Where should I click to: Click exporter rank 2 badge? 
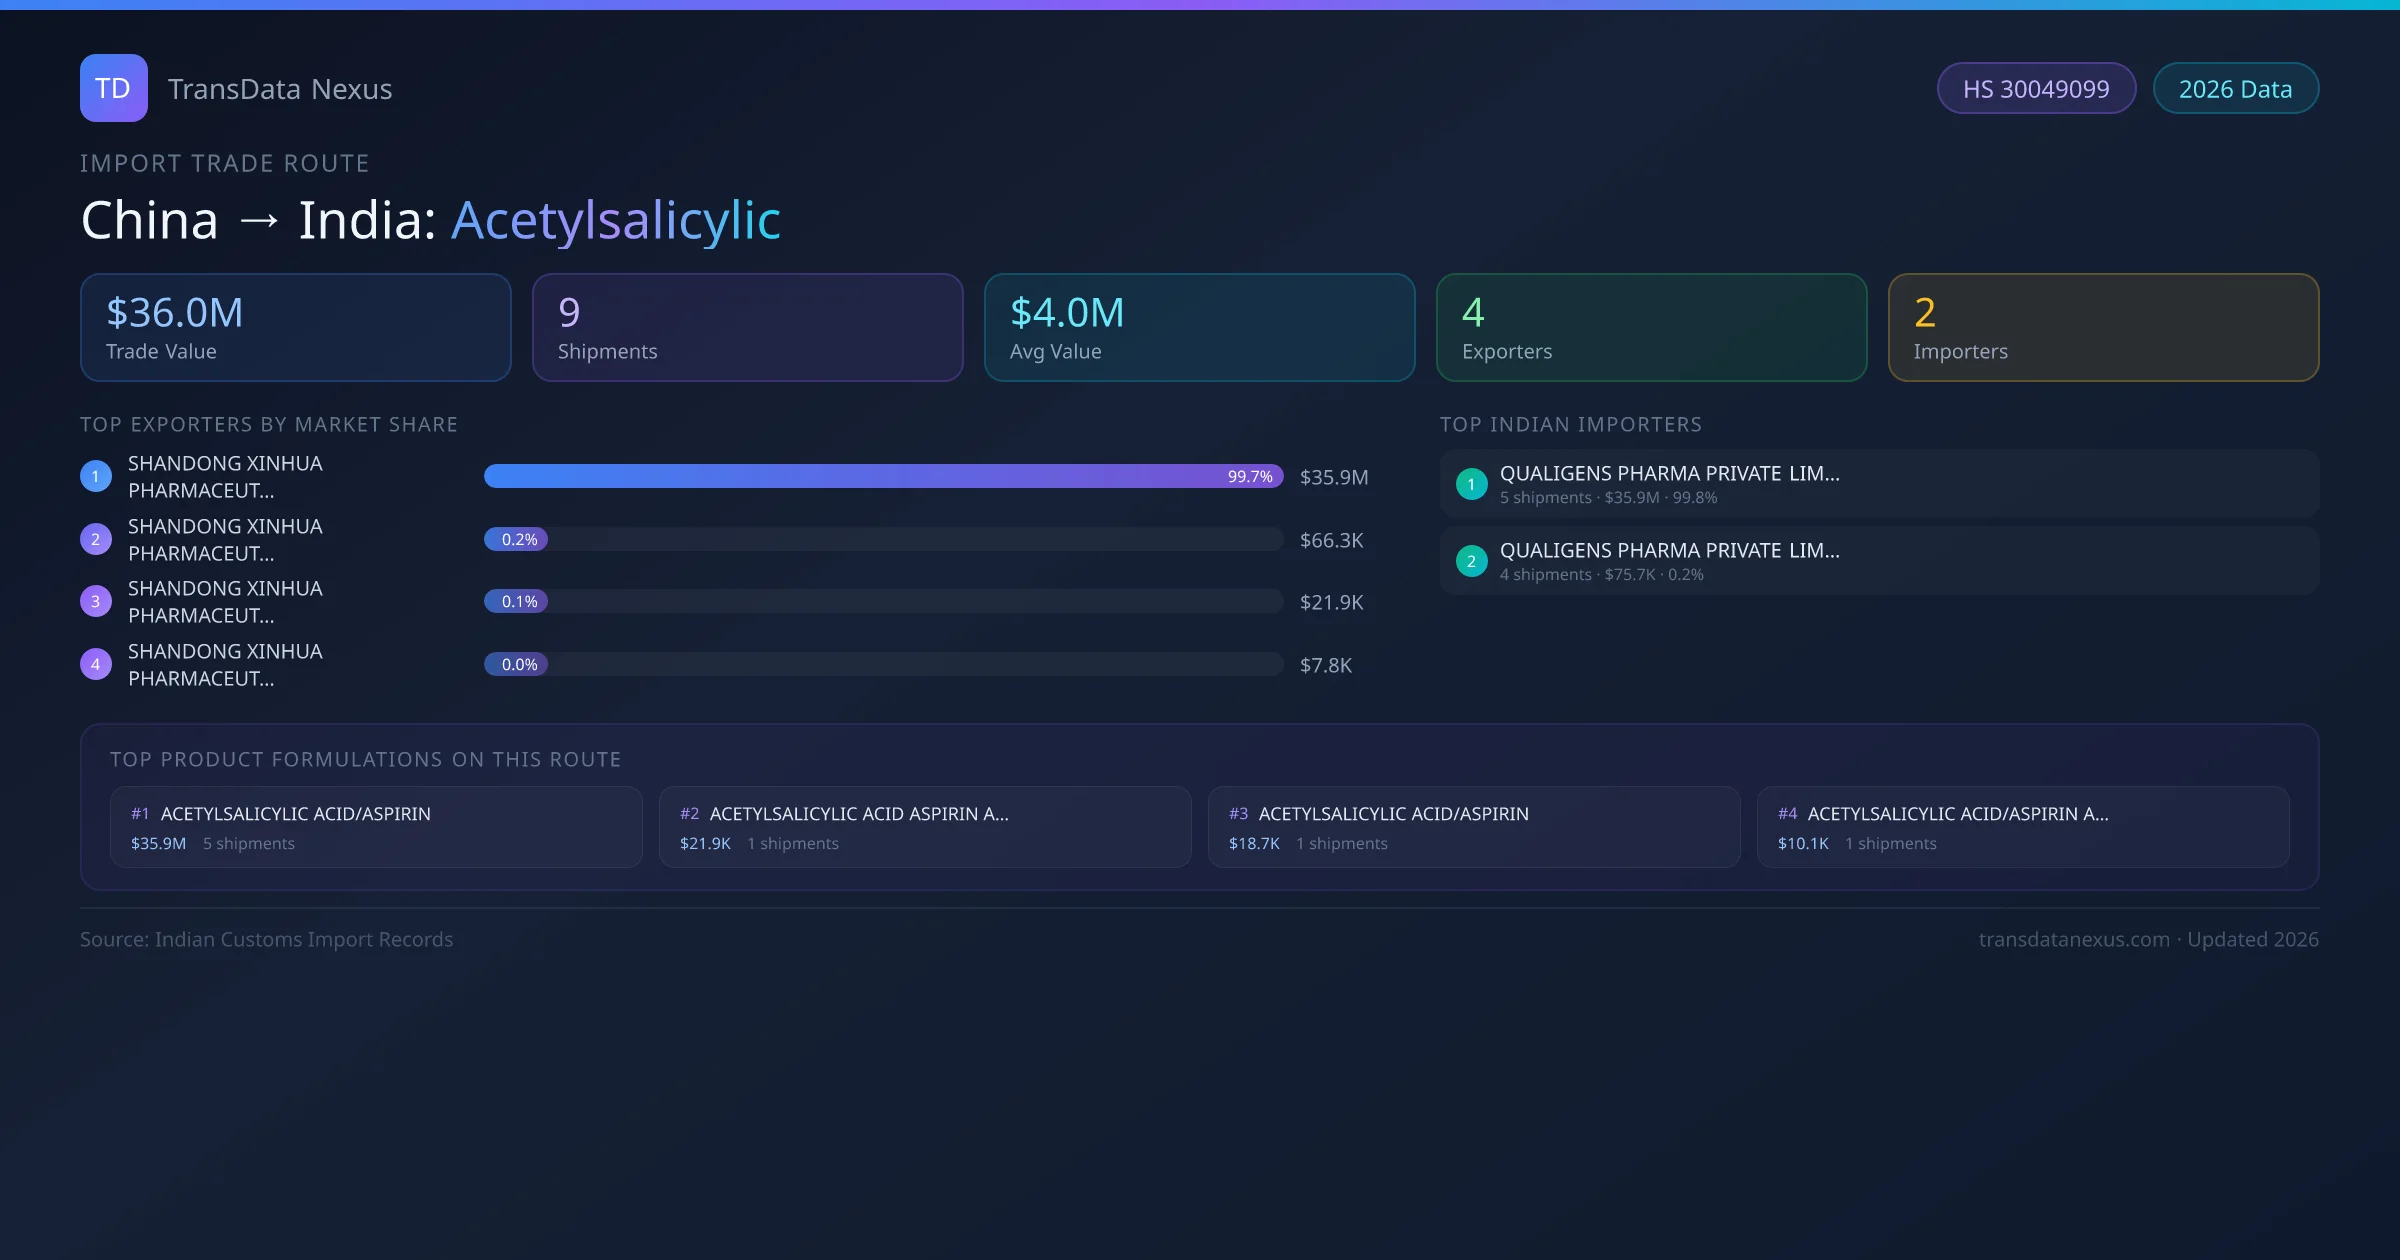pos(96,539)
